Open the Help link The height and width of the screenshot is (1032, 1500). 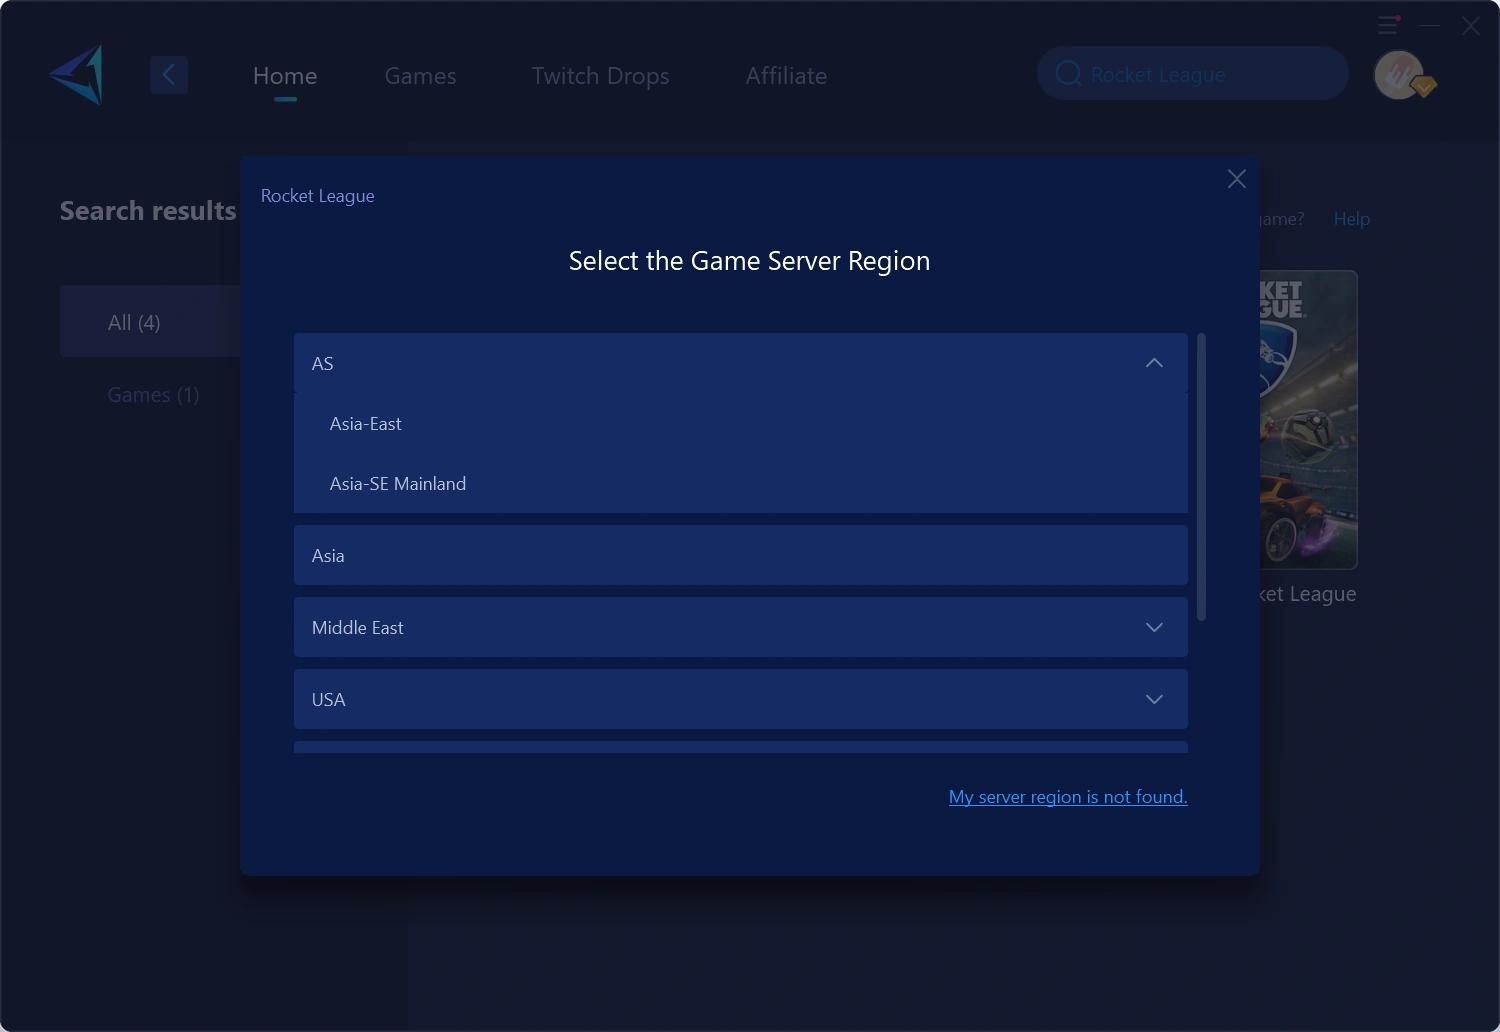pyautogui.click(x=1351, y=218)
